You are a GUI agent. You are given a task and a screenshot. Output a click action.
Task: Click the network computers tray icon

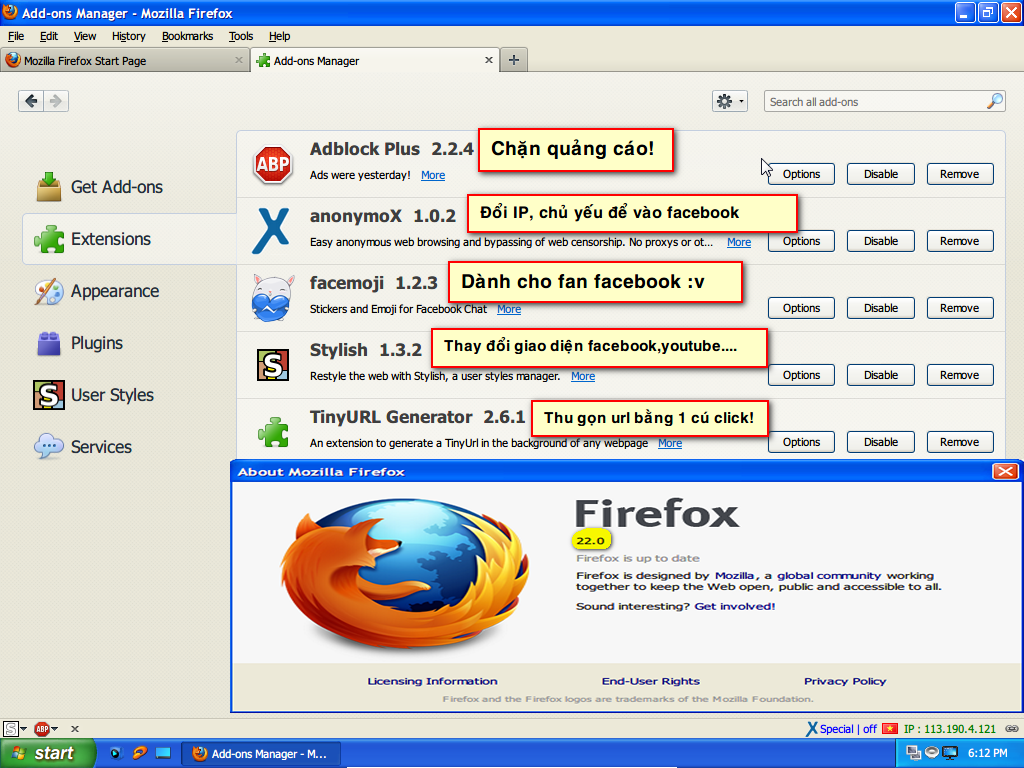(914, 753)
